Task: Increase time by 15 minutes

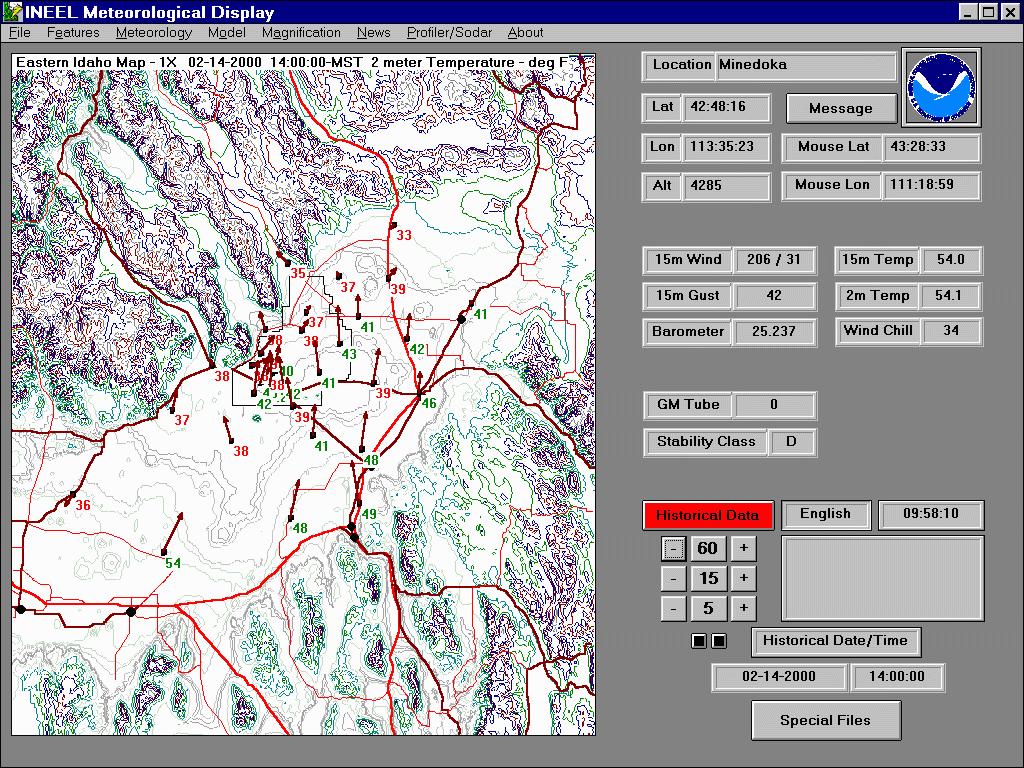Action: (743, 579)
